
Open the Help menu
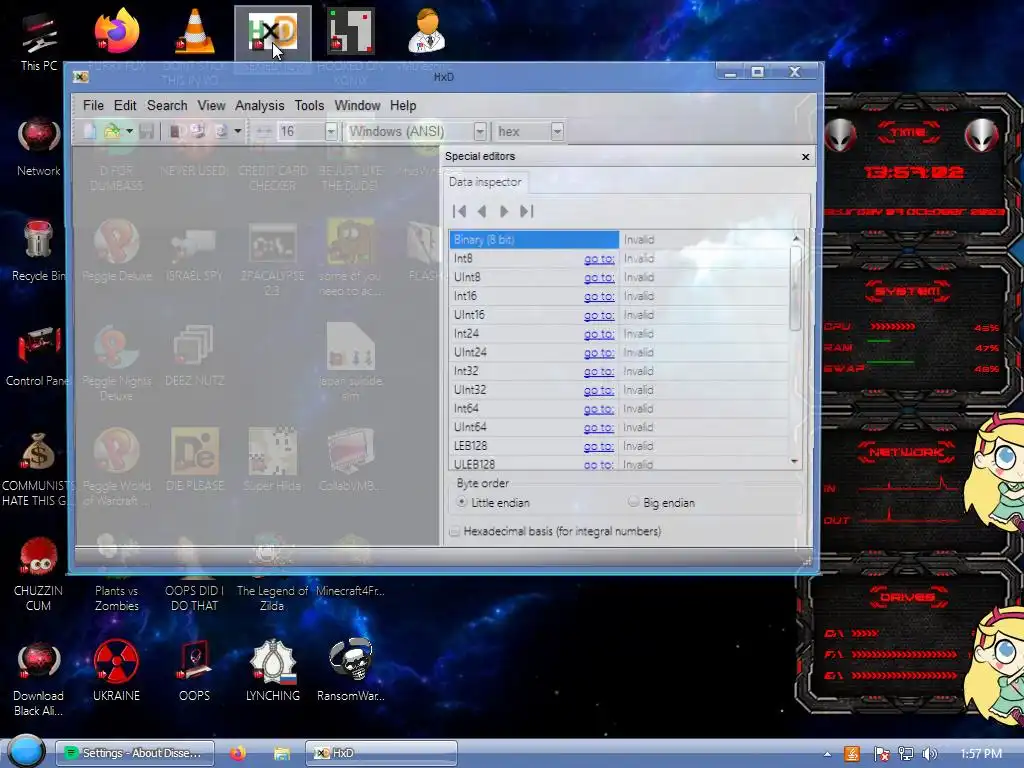pyautogui.click(x=403, y=105)
